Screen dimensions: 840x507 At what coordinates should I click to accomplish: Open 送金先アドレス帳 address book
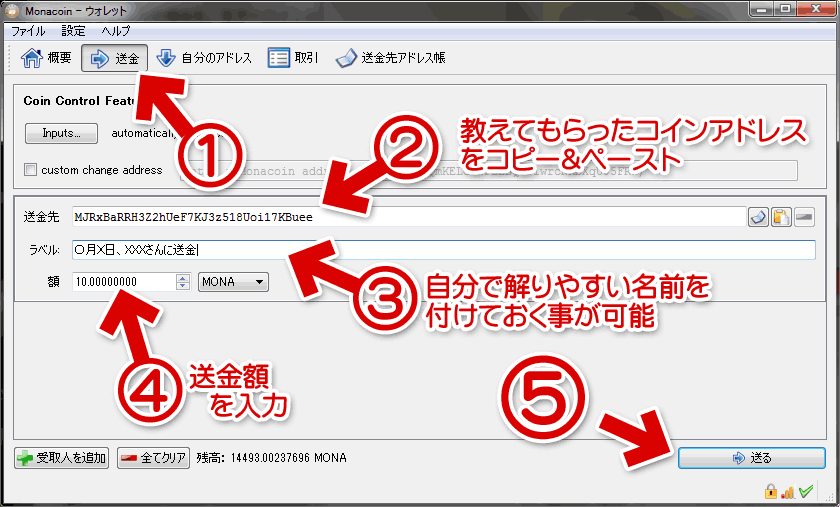pos(390,58)
